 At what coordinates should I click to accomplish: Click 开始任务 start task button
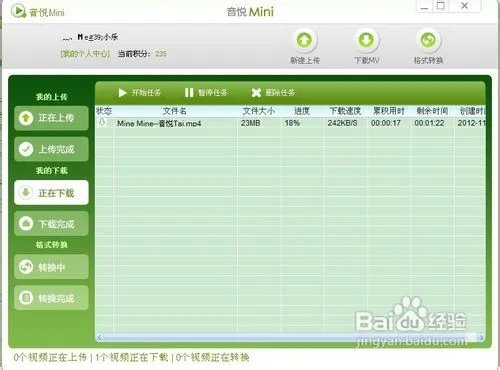pos(139,92)
